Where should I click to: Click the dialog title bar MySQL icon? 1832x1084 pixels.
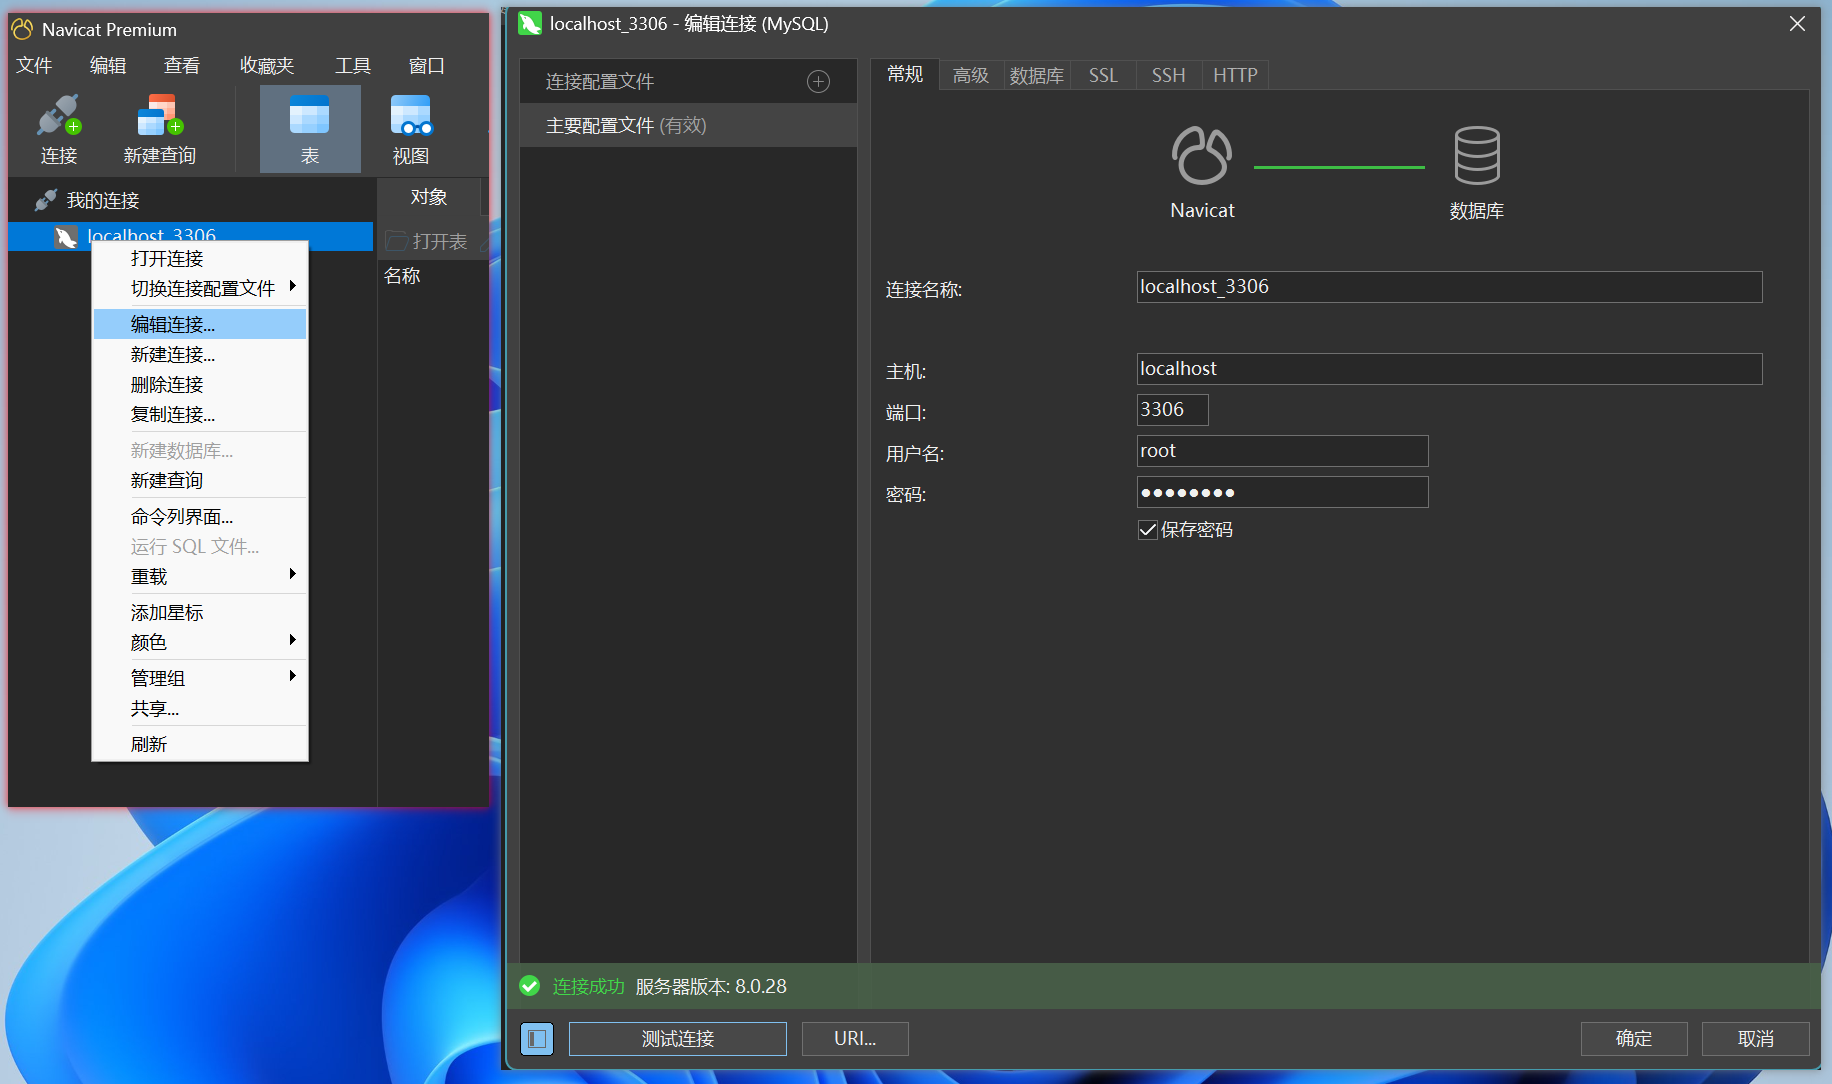click(x=530, y=23)
